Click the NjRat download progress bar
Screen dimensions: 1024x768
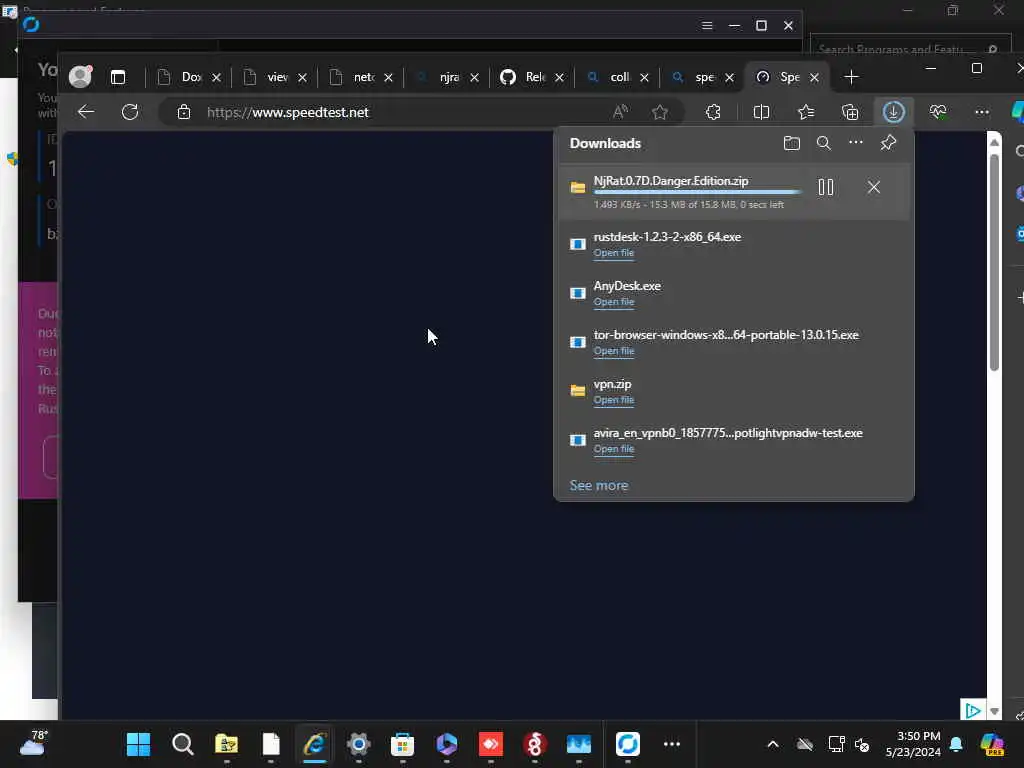click(697, 192)
